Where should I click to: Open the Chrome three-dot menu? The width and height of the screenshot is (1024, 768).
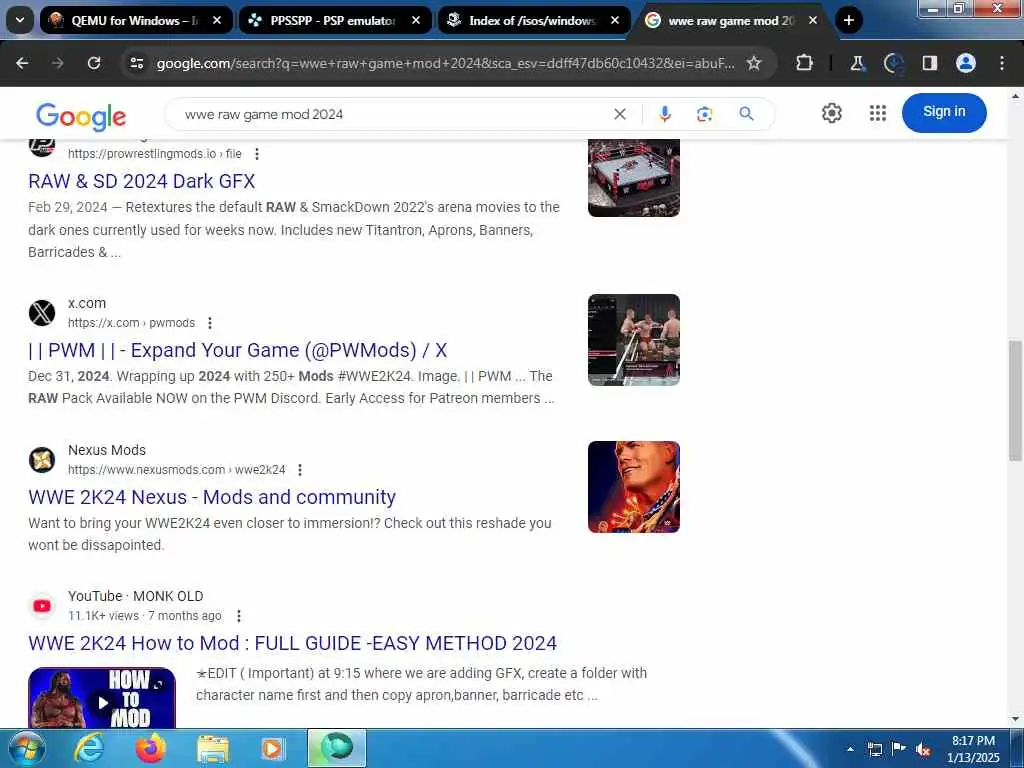1002,63
